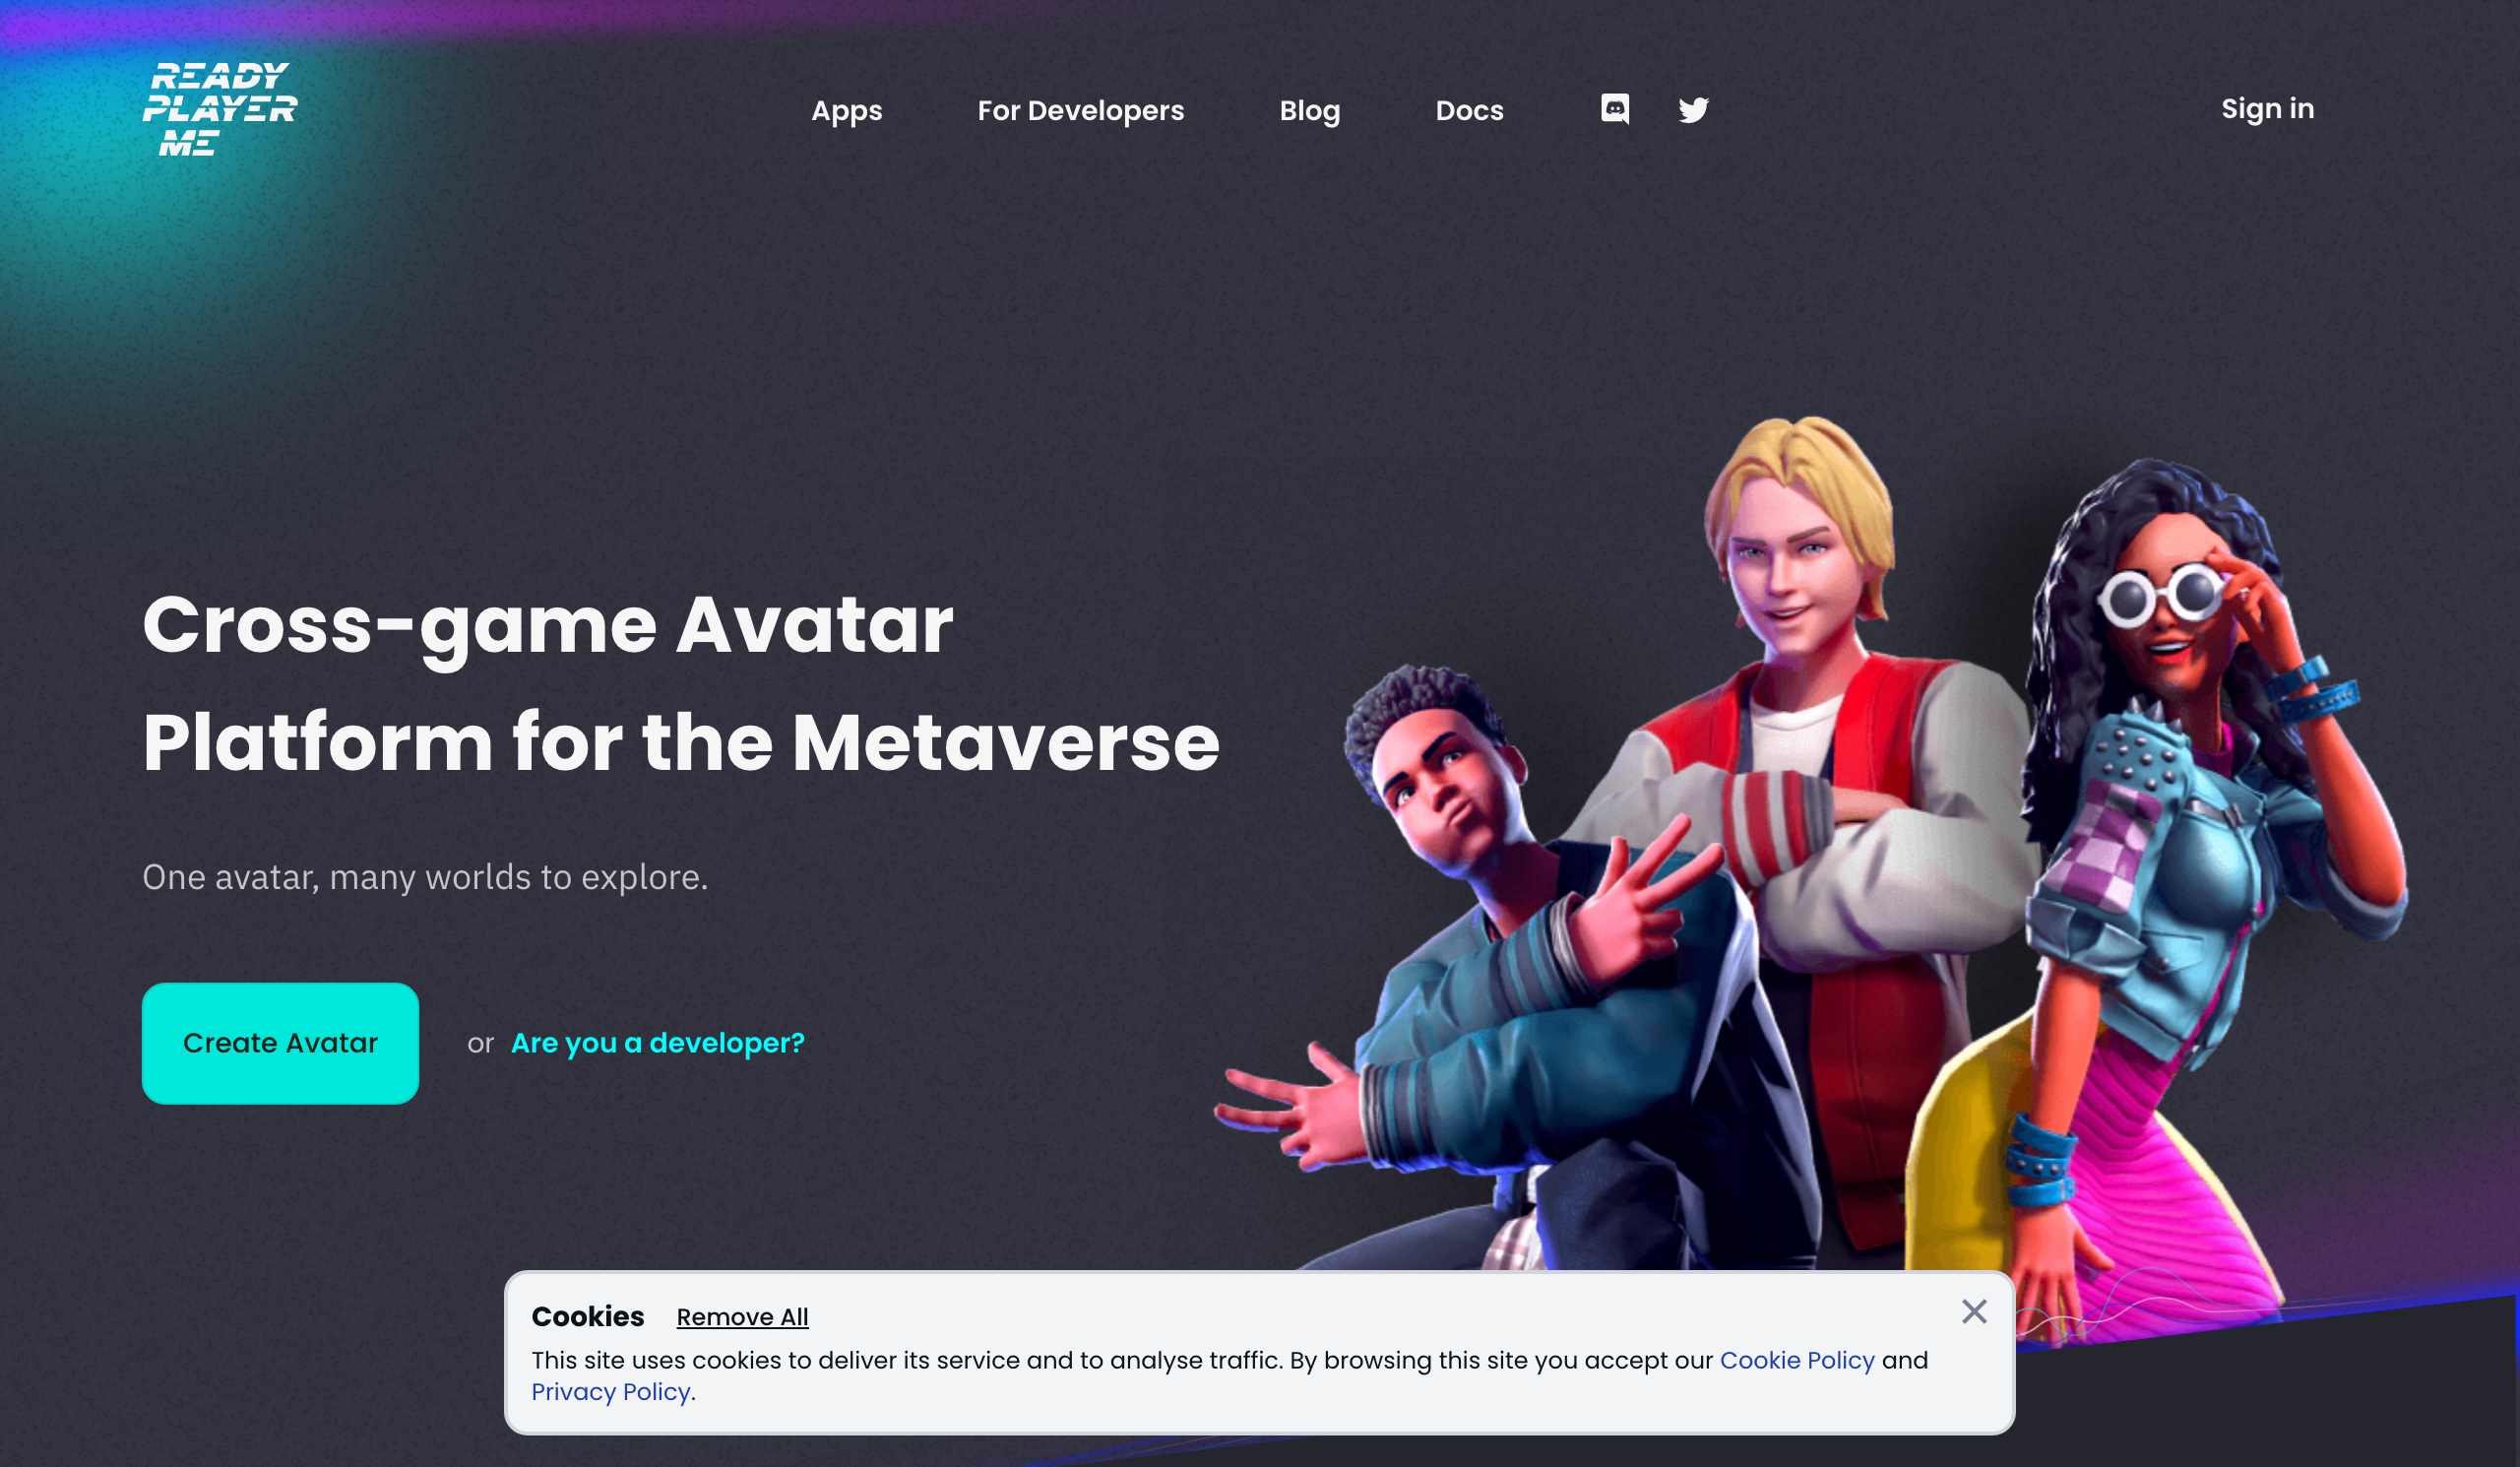Open the For Developers menu item
The height and width of the screenshot is (1467, 2520).
[x=1080, y=110]
